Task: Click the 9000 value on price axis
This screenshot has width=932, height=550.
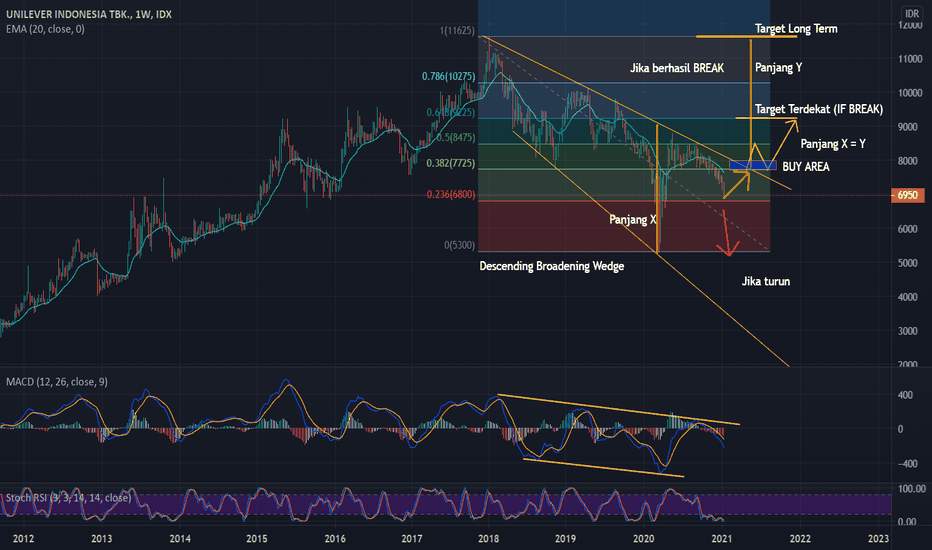Action: tap(910, 127)
